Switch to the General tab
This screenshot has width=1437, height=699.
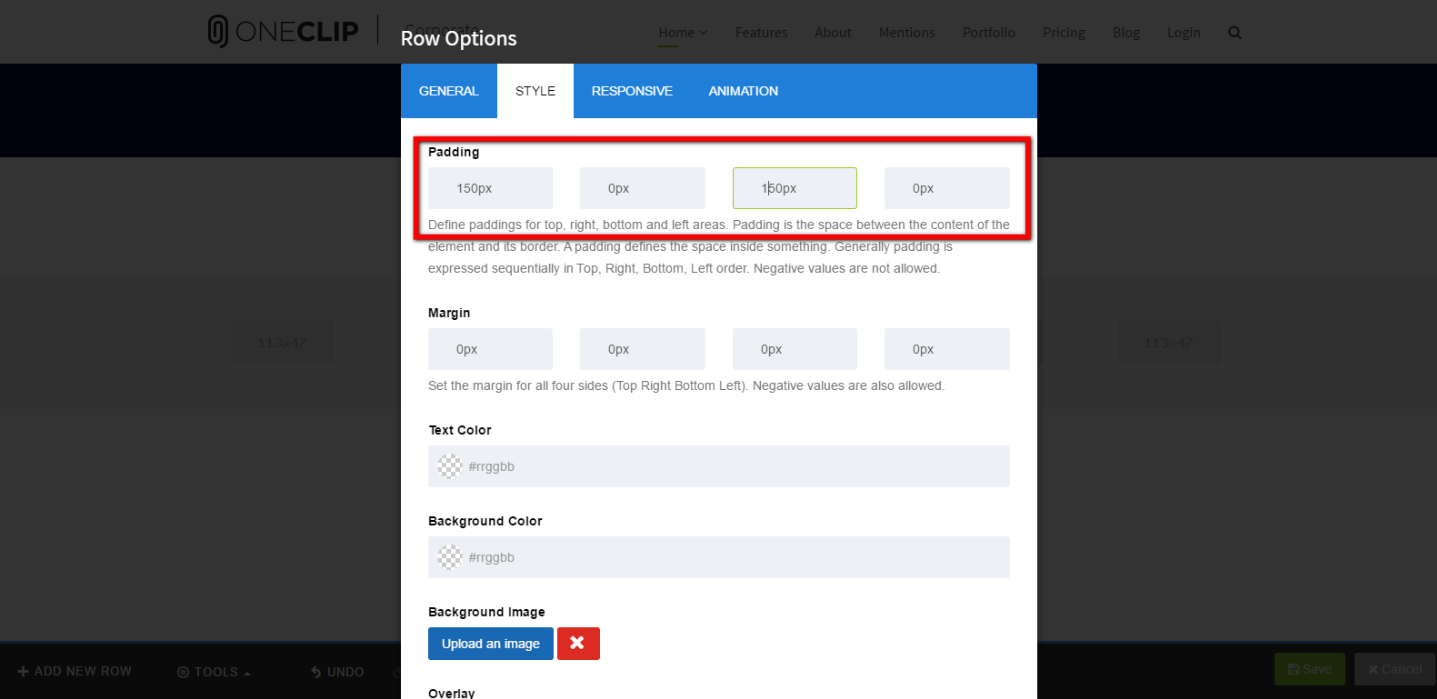pos(448,91)
